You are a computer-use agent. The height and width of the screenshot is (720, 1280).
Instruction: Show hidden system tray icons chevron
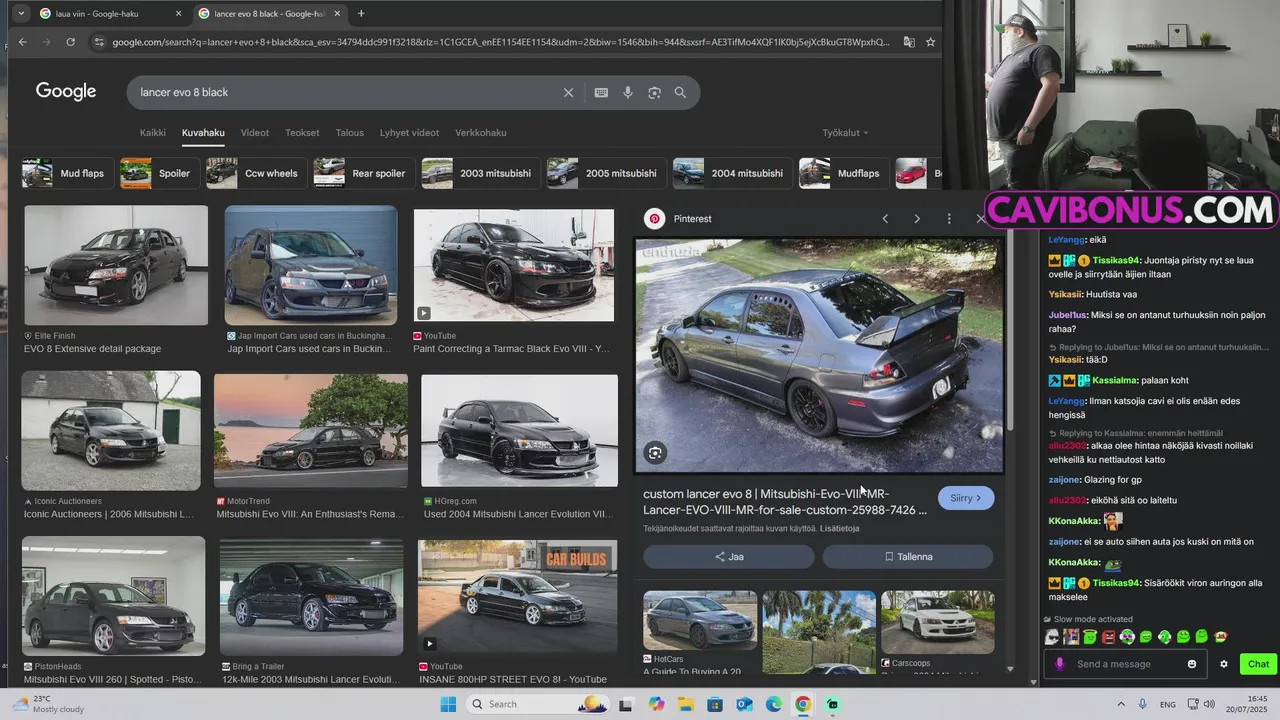[x=1121, y=704]
